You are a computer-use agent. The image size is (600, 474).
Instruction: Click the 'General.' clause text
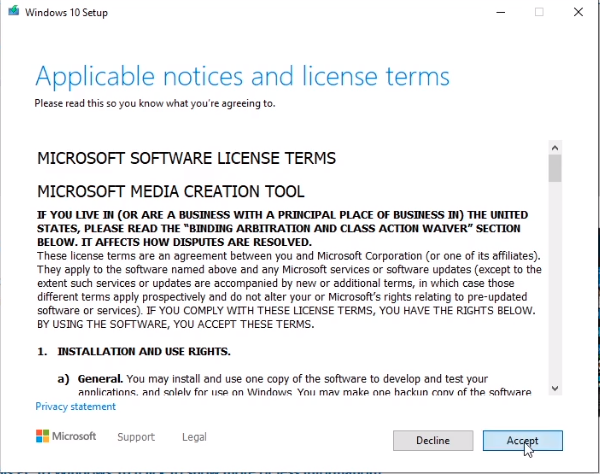(100, 379)
